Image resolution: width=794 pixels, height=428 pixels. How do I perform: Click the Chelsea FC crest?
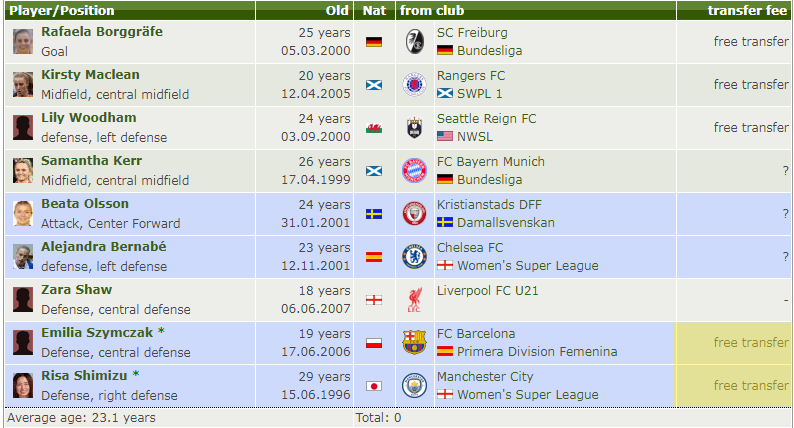click(414, 257)
